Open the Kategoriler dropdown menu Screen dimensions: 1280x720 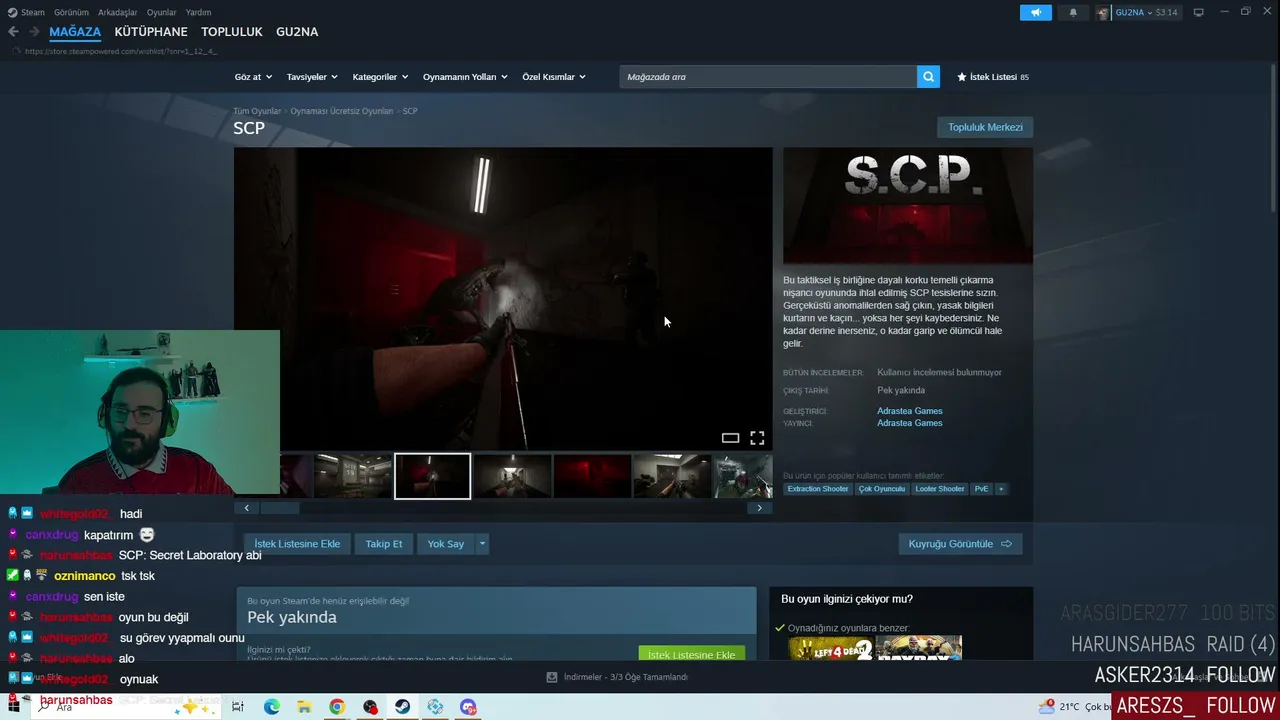(x=380, y=77)
